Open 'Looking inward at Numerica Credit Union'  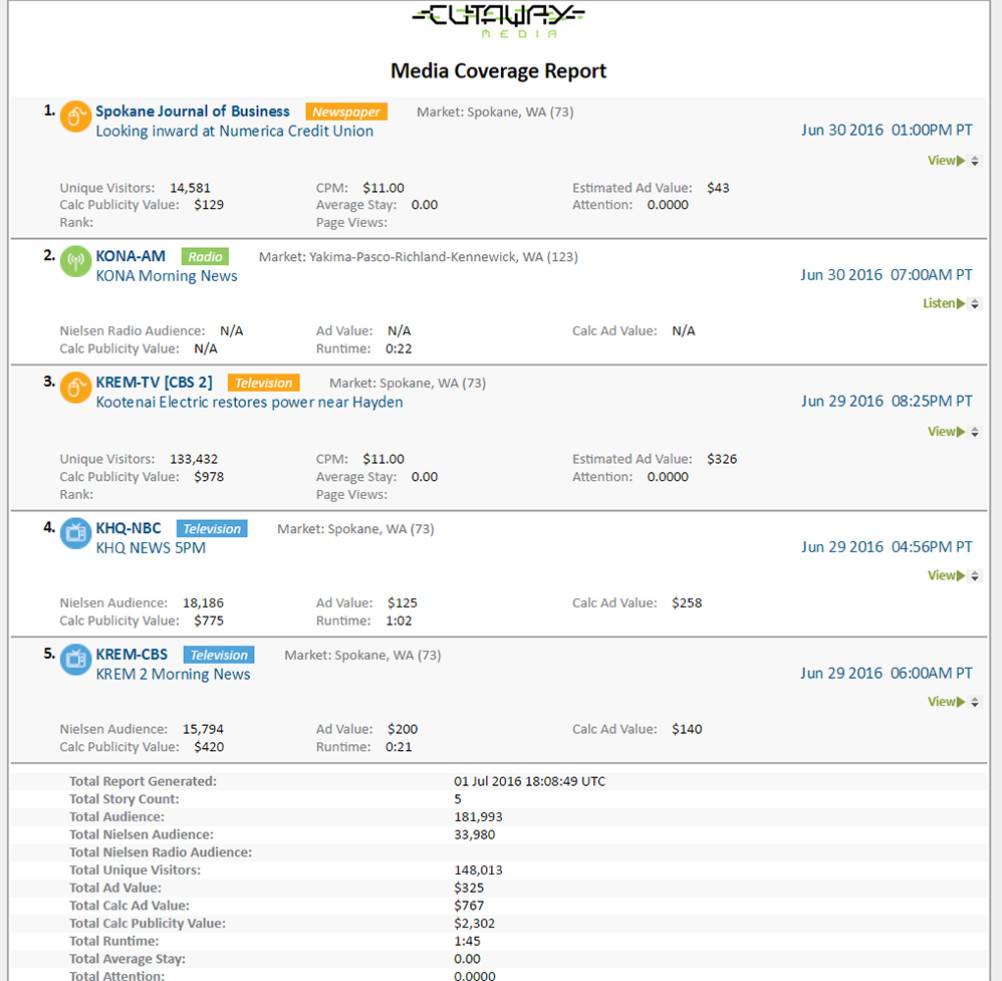(x=234, y=131)
